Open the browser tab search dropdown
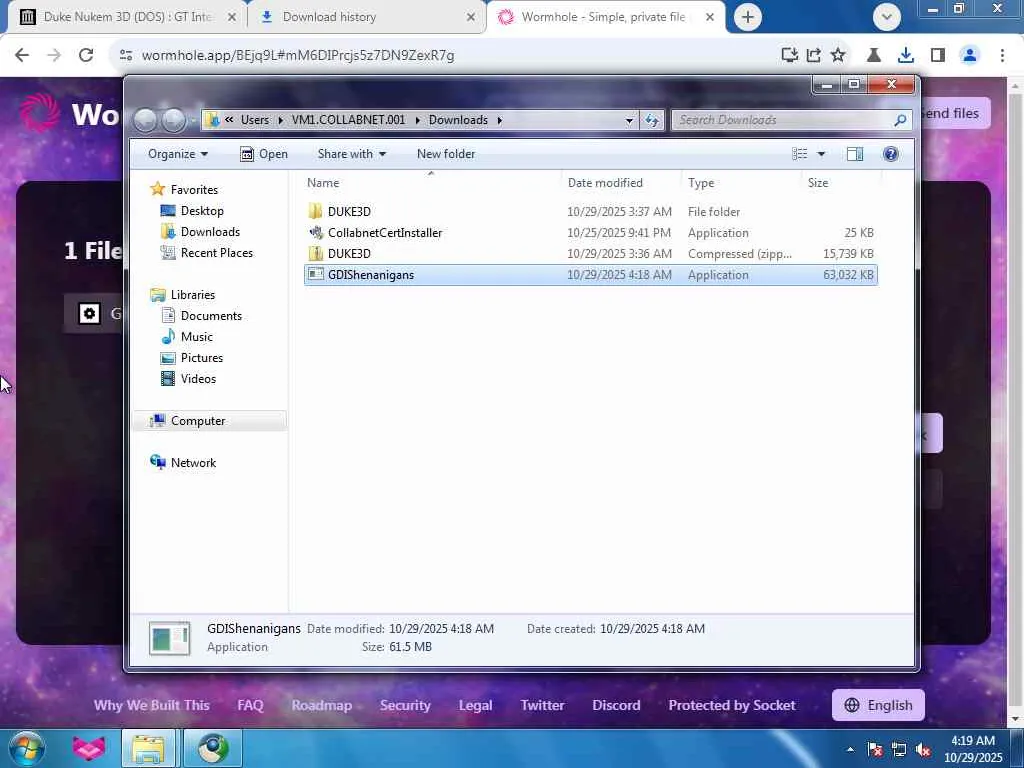Image resolution: width=1024 pixels, height=768 pixels. (886, 17)
